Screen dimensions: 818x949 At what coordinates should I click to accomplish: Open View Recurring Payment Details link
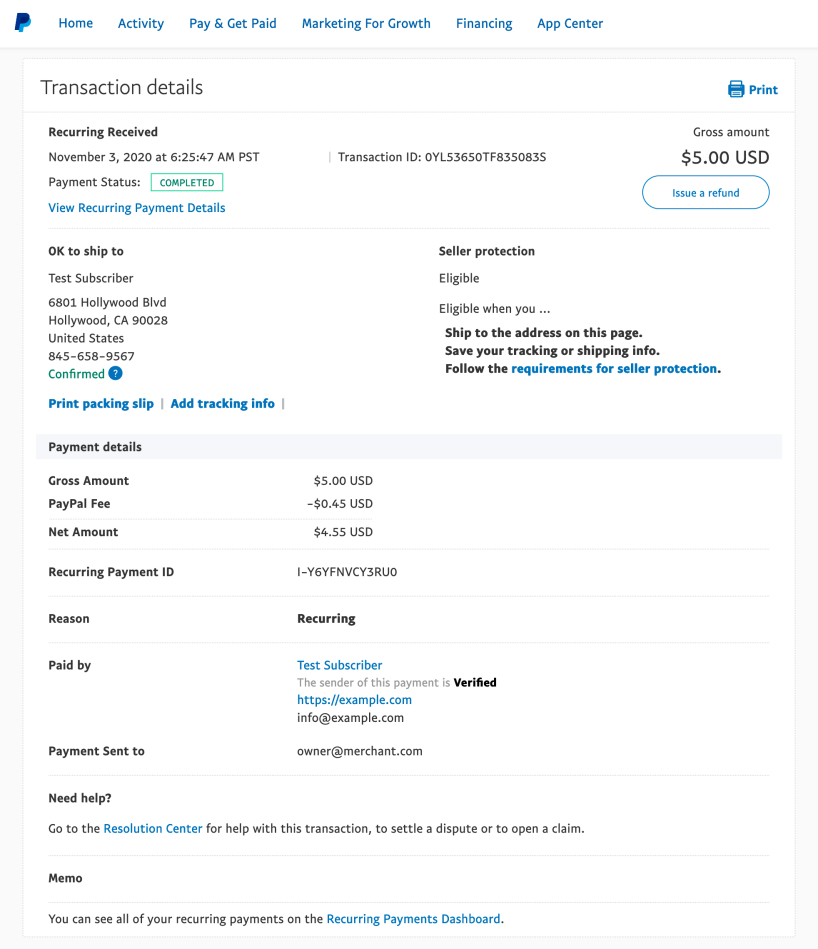(137, 208)
